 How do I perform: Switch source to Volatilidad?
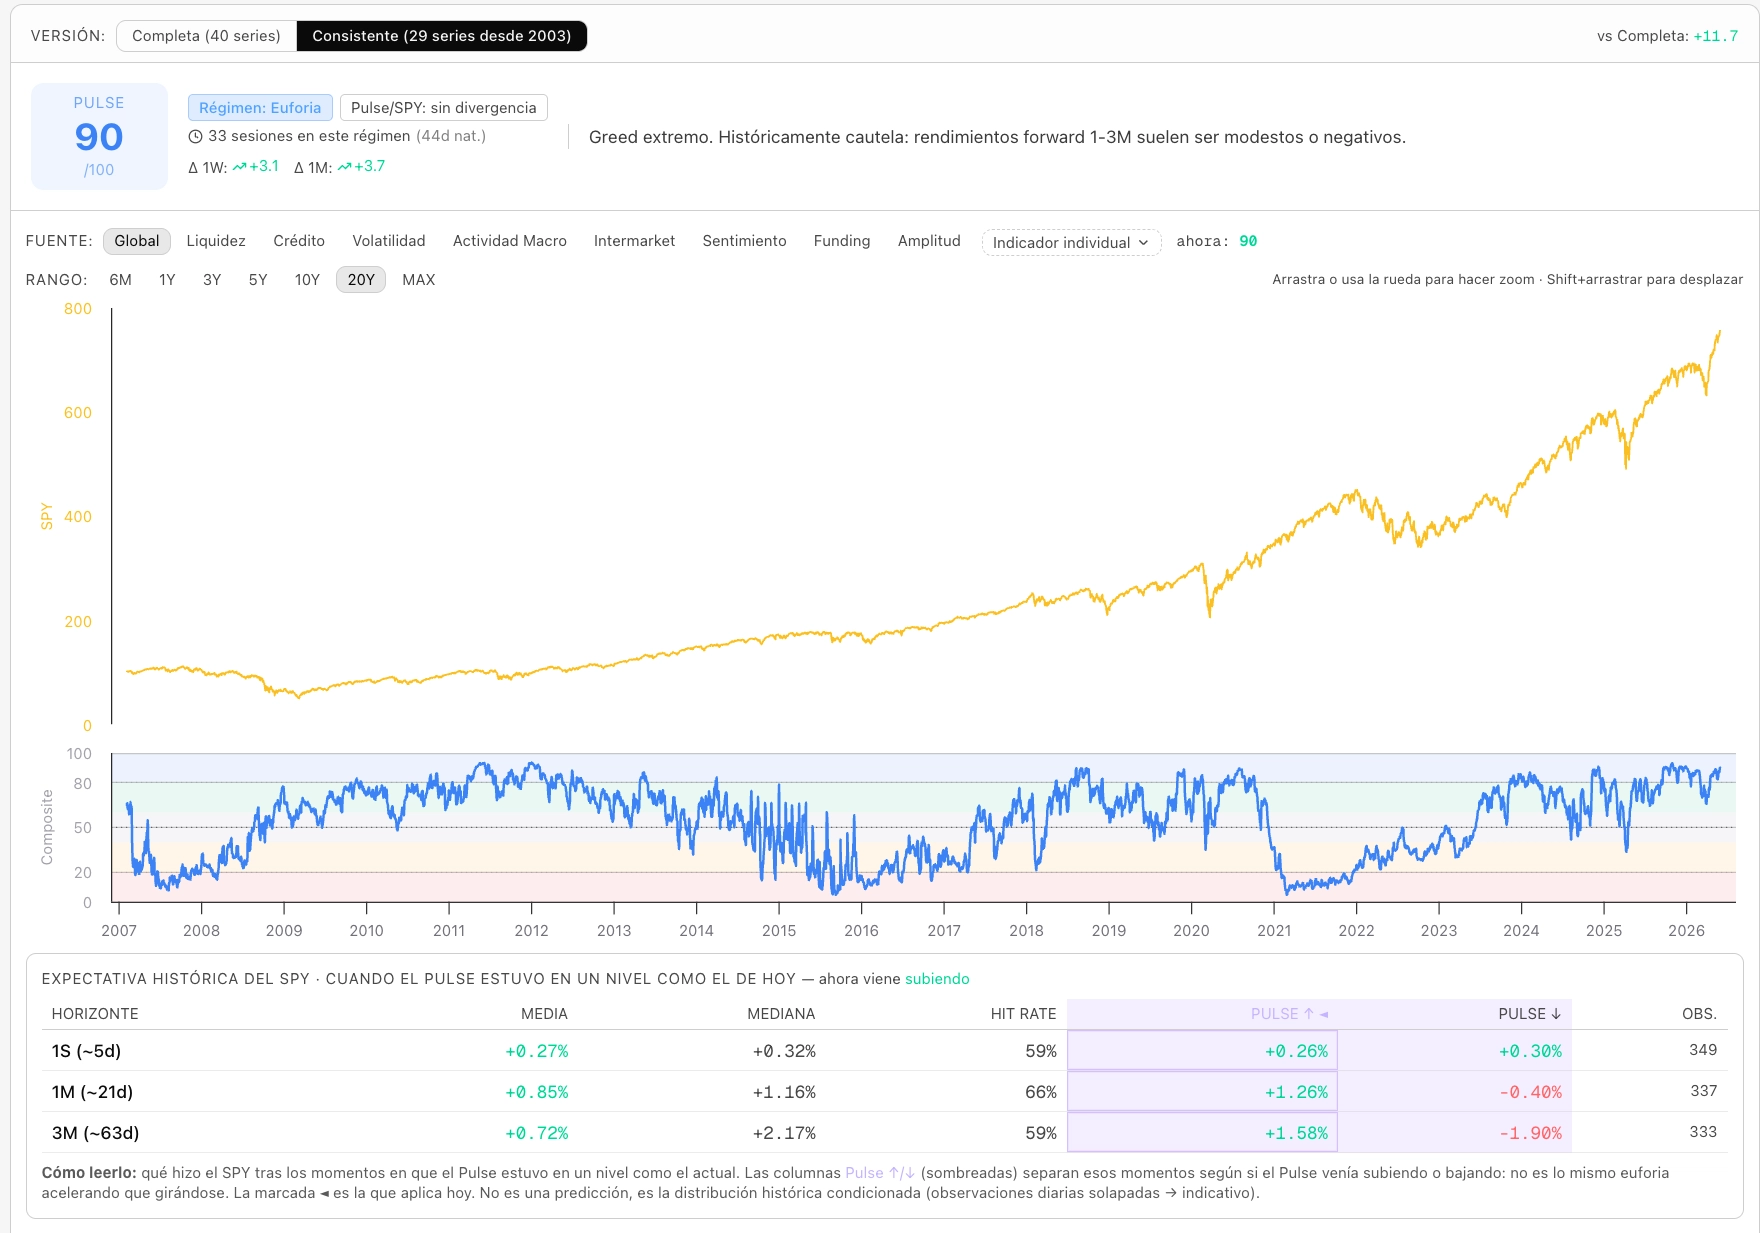click(389, 241)
